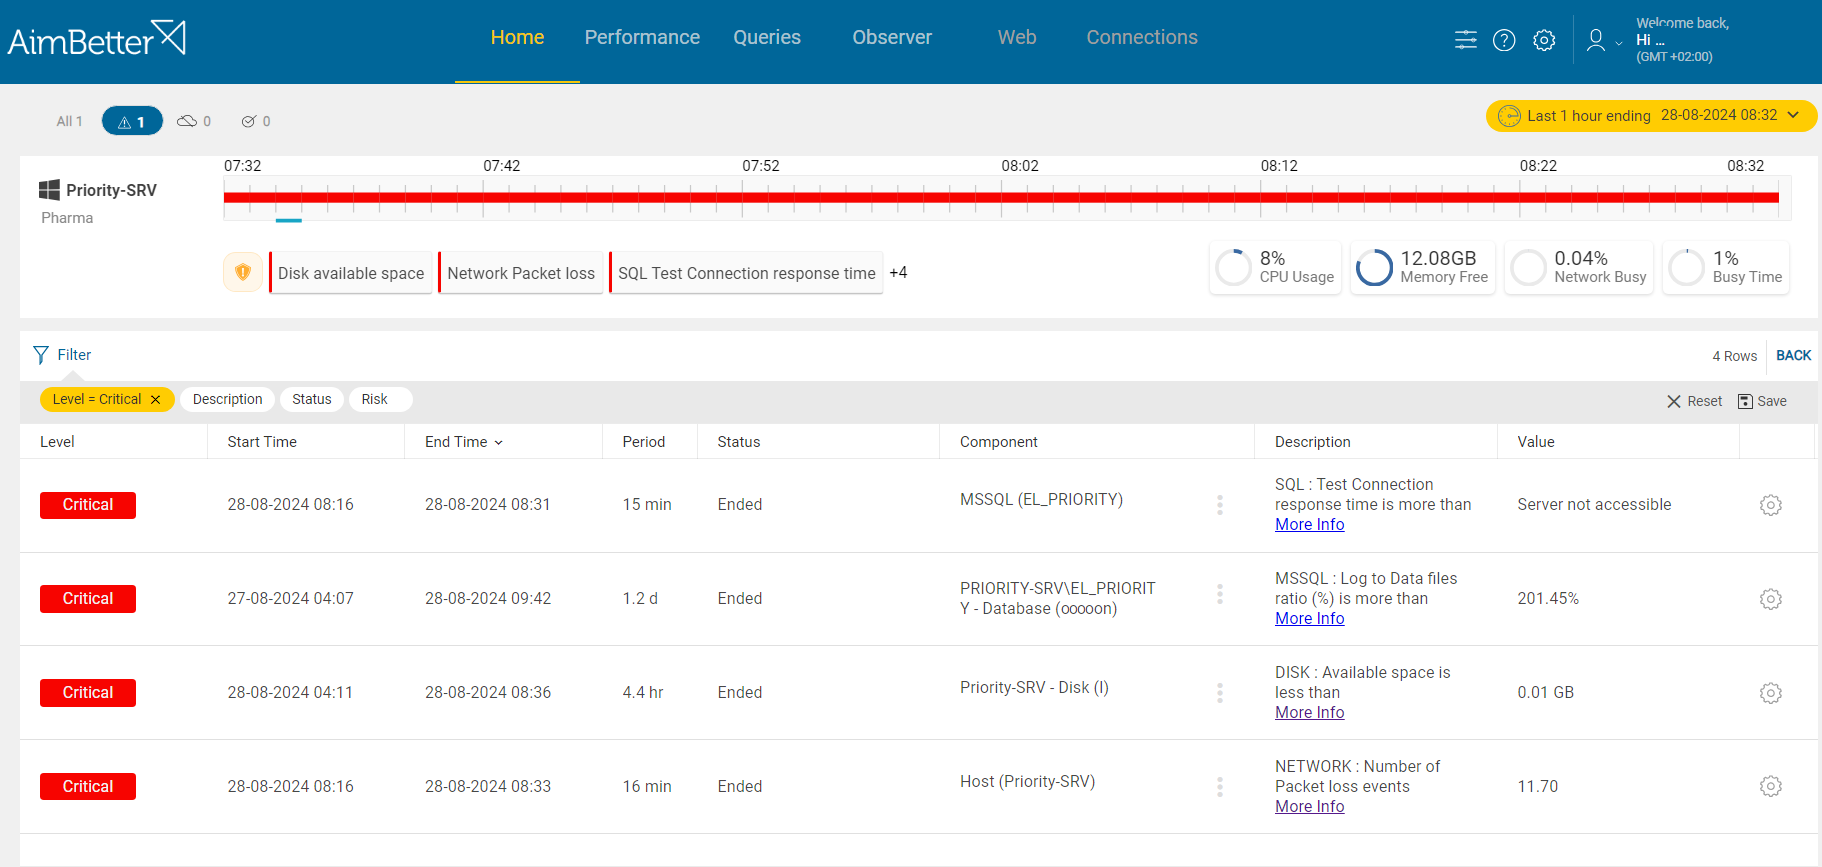Click the 'Server not accessible' value

coord(1594,505)
